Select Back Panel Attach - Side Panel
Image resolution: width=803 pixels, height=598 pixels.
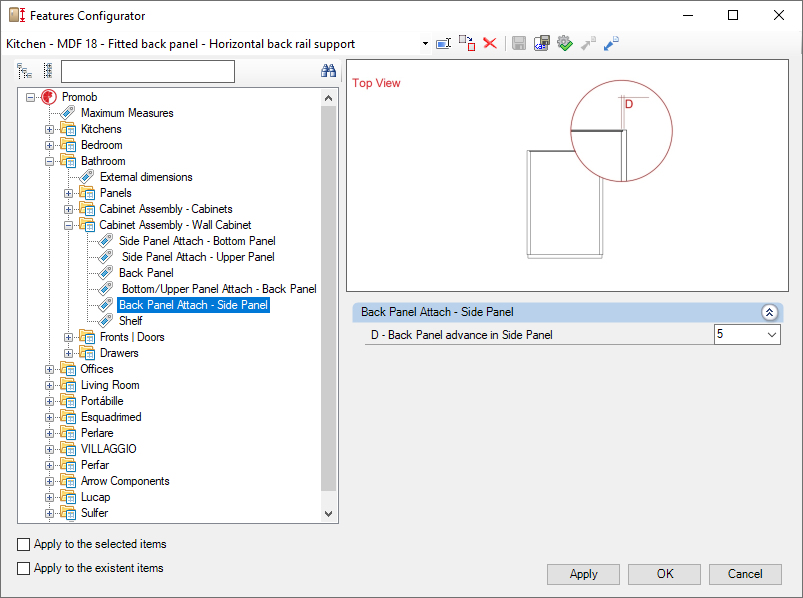(193, 305)
